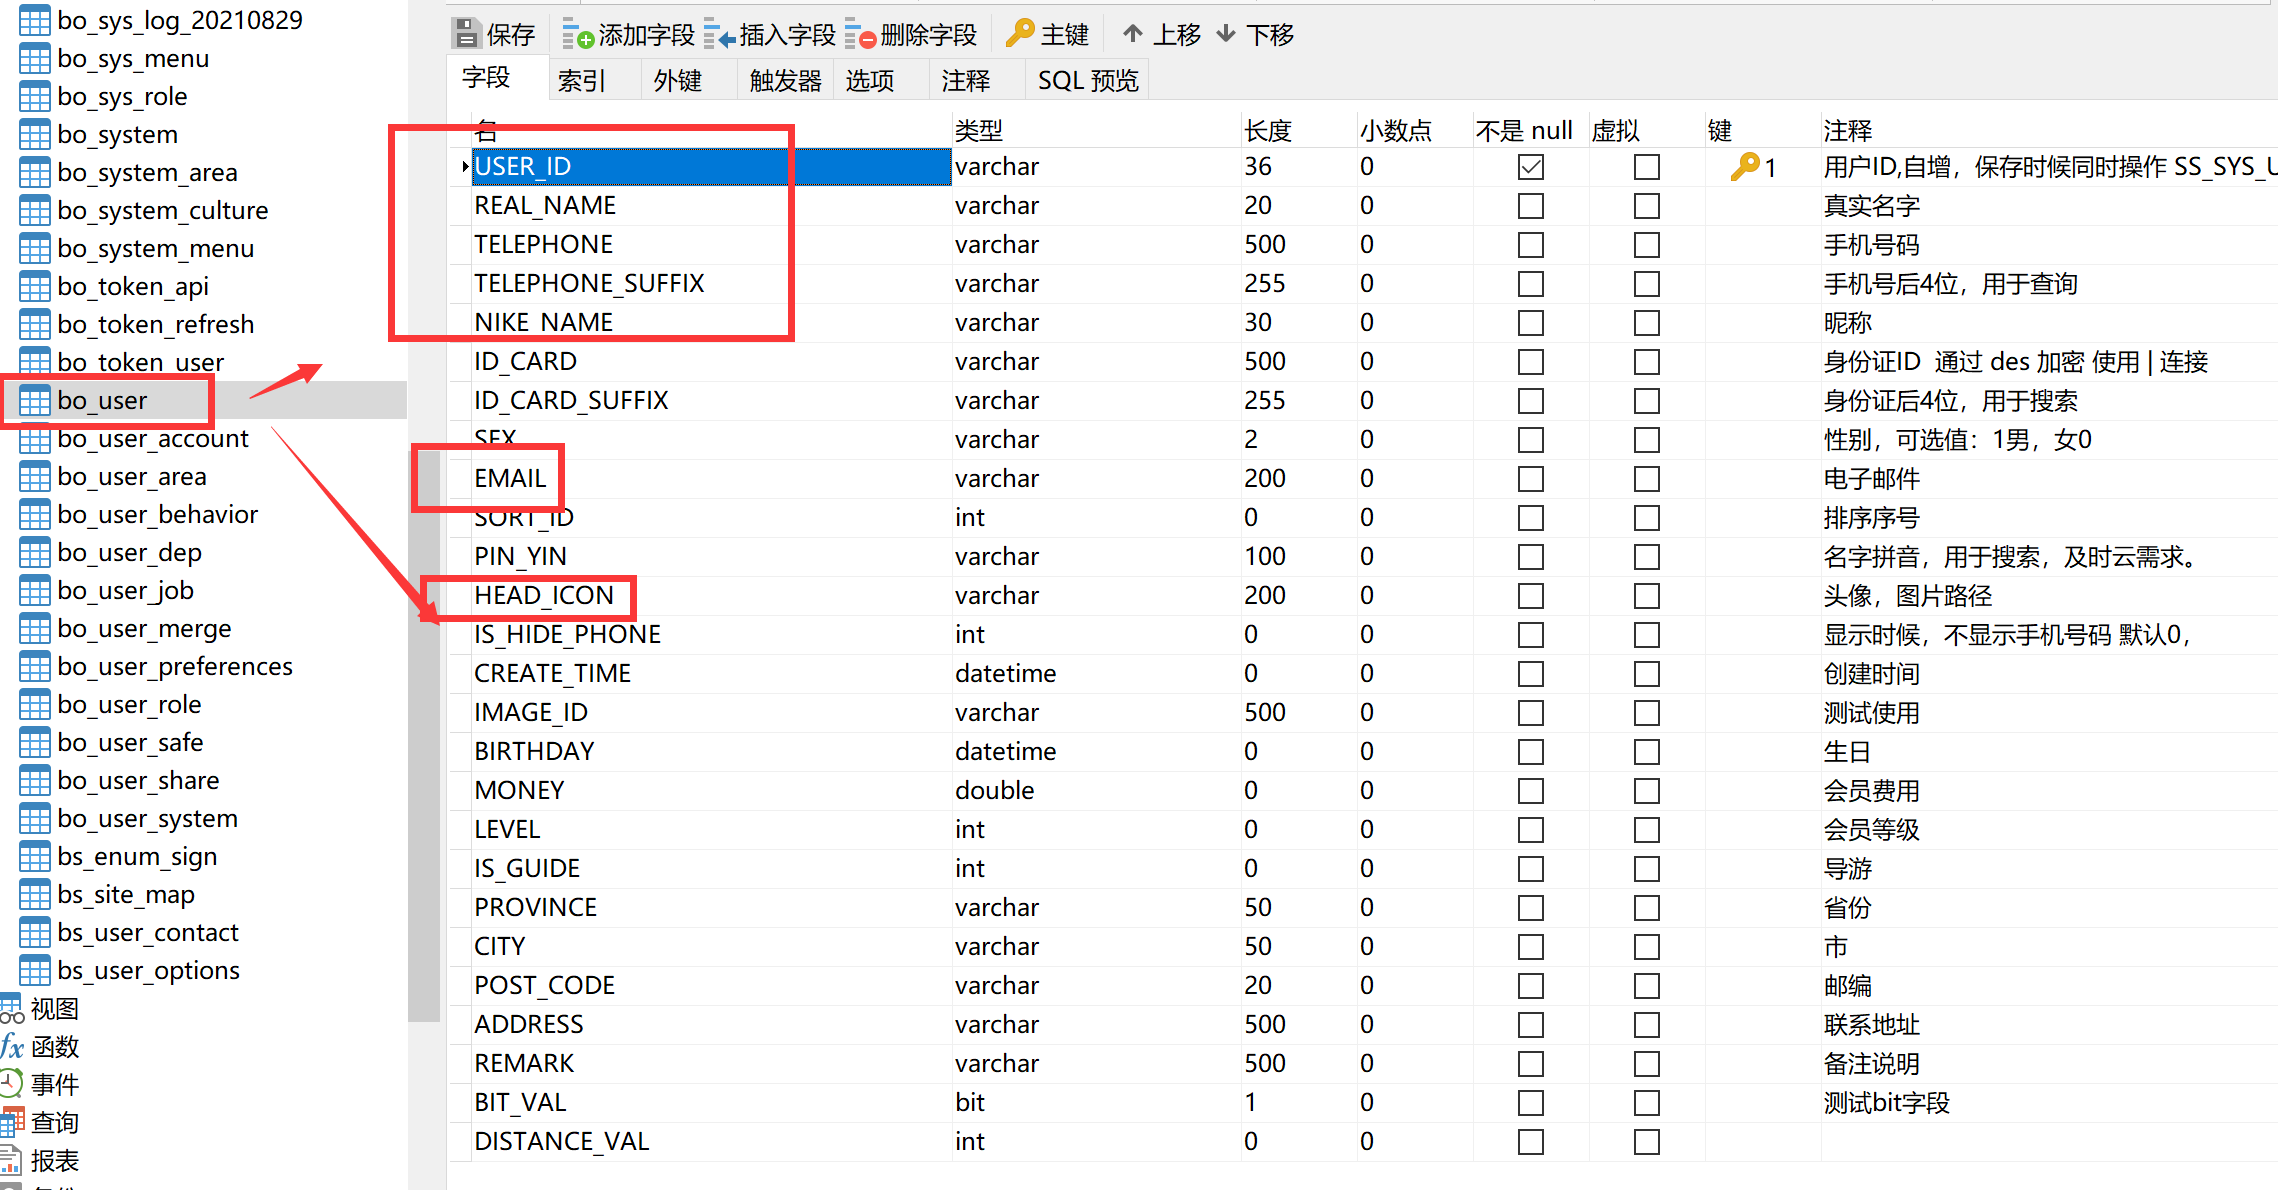
Task: Click the table list vertical scrollbar
Action: (x=424, y=735)
